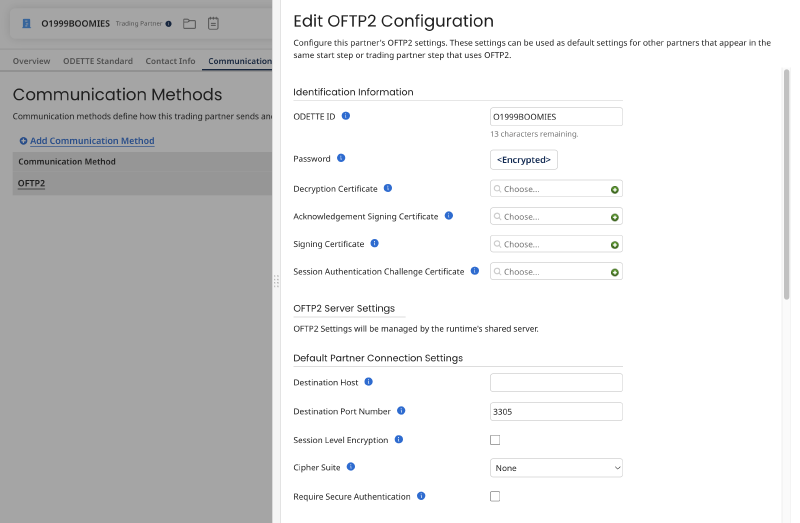Click the O1999BOOMIES partner name in header
This screenshot has height=523, width=800.
76,23
